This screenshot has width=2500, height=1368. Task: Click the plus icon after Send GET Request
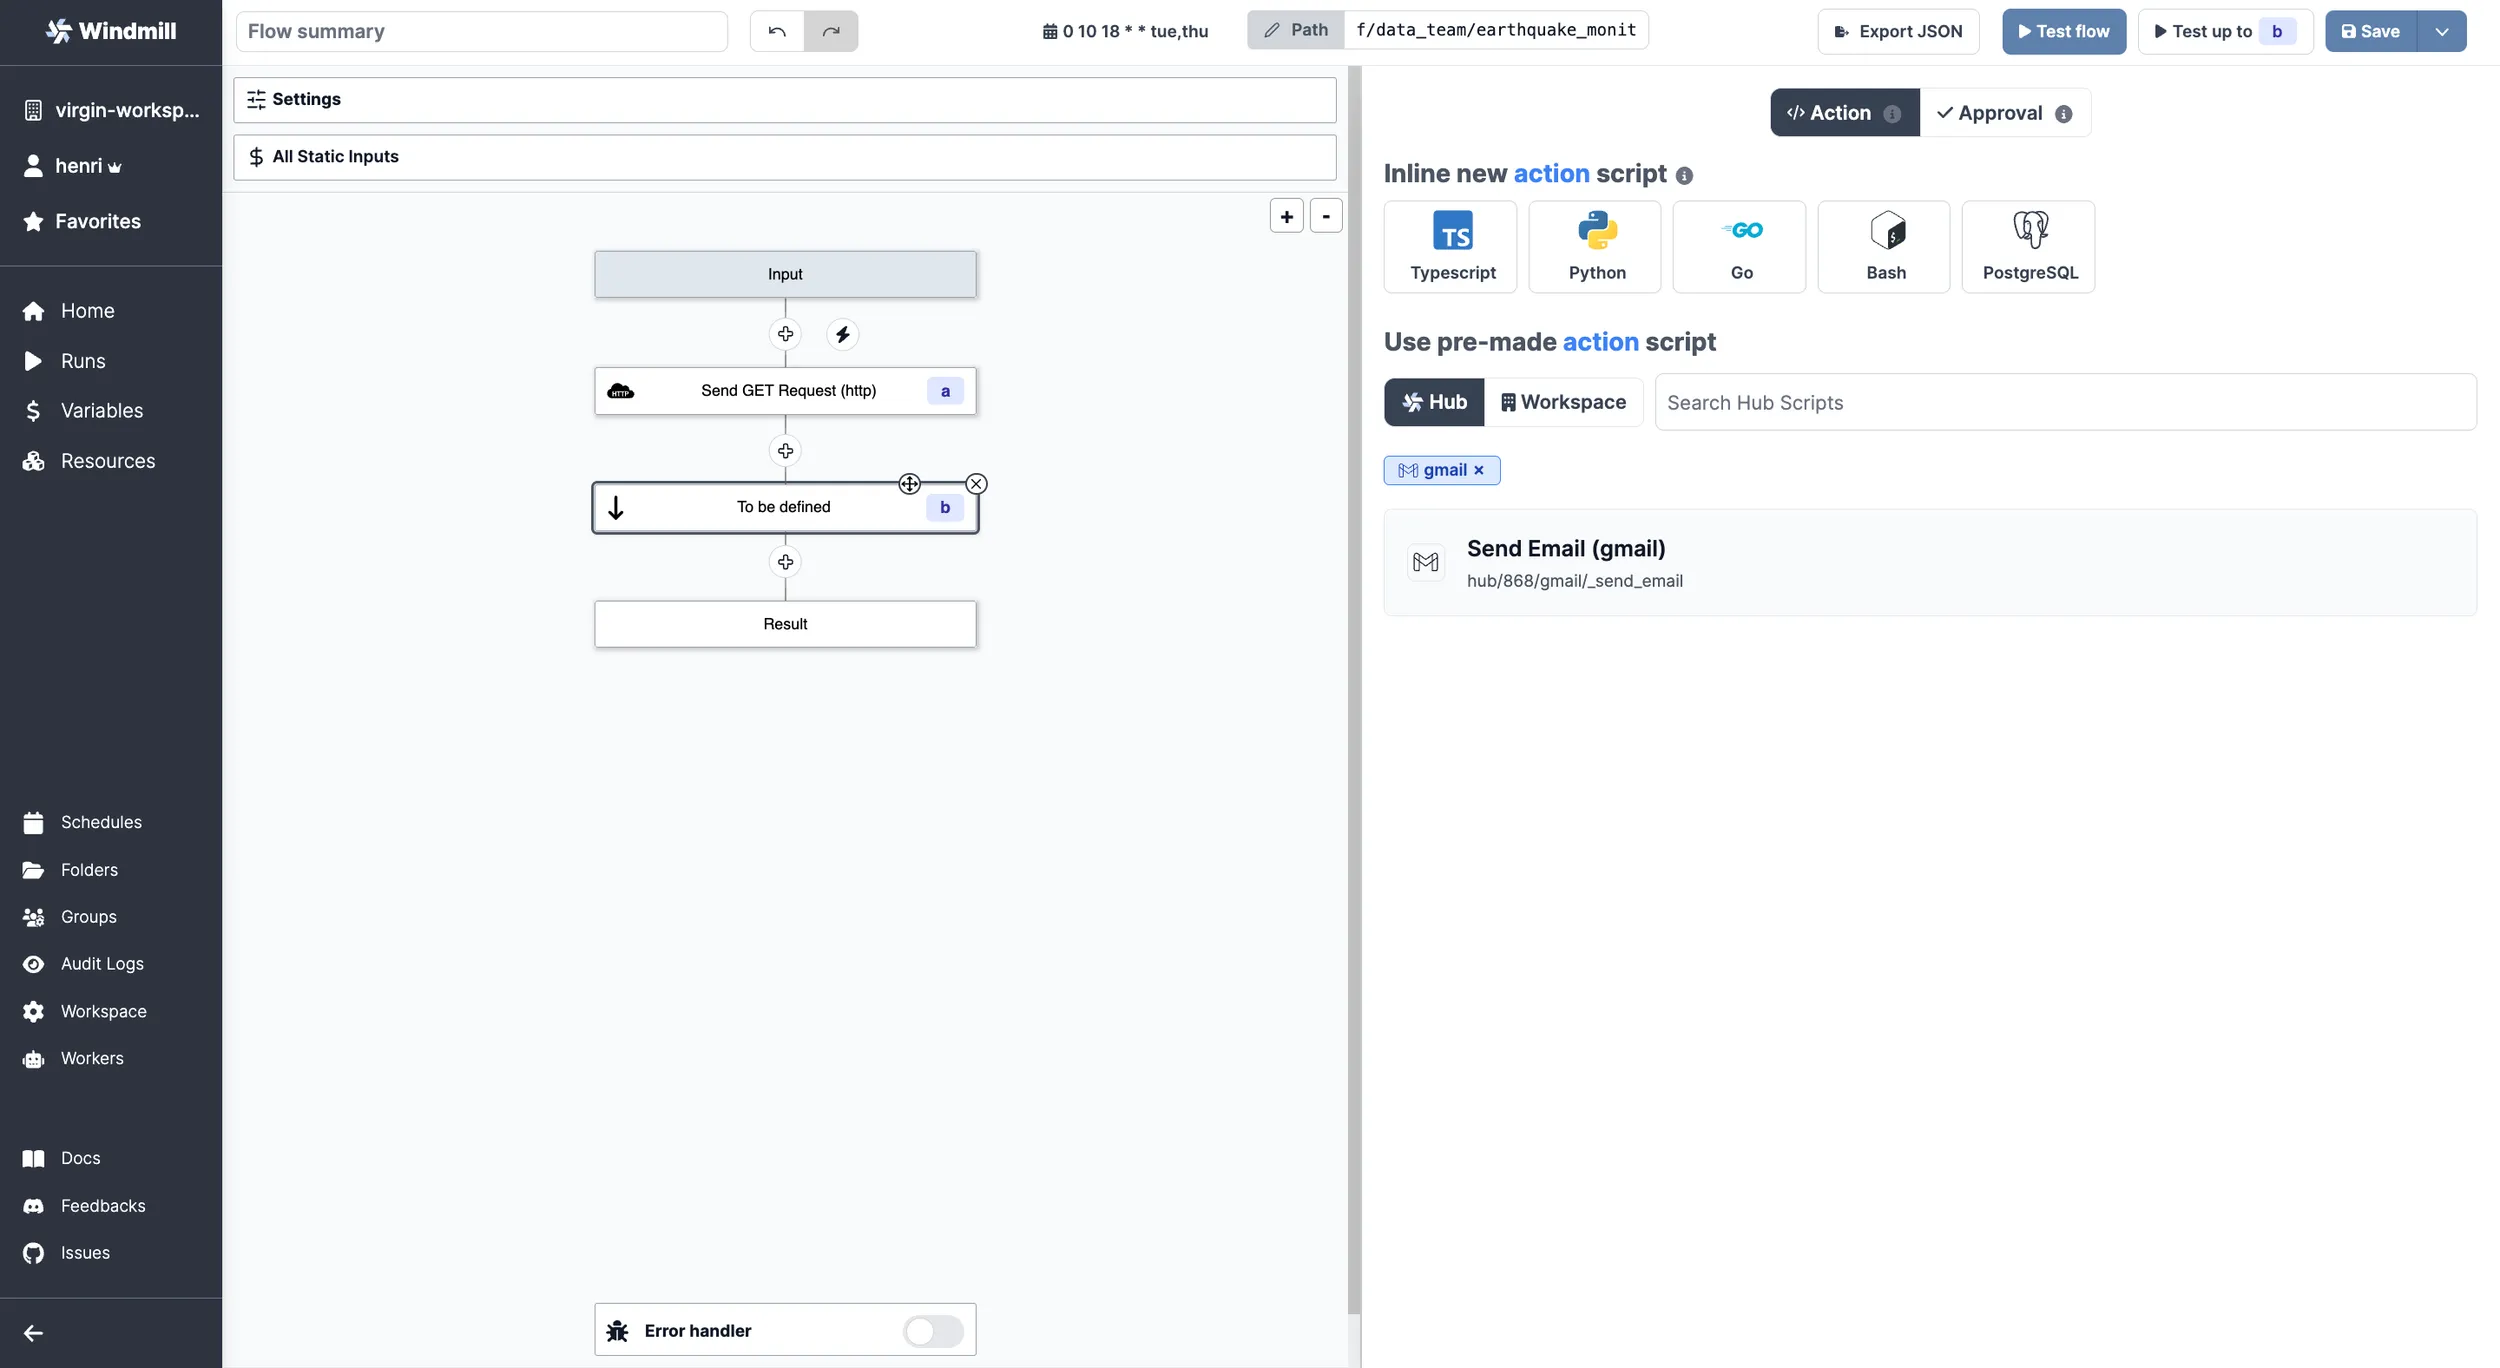[x=785, y=450]
